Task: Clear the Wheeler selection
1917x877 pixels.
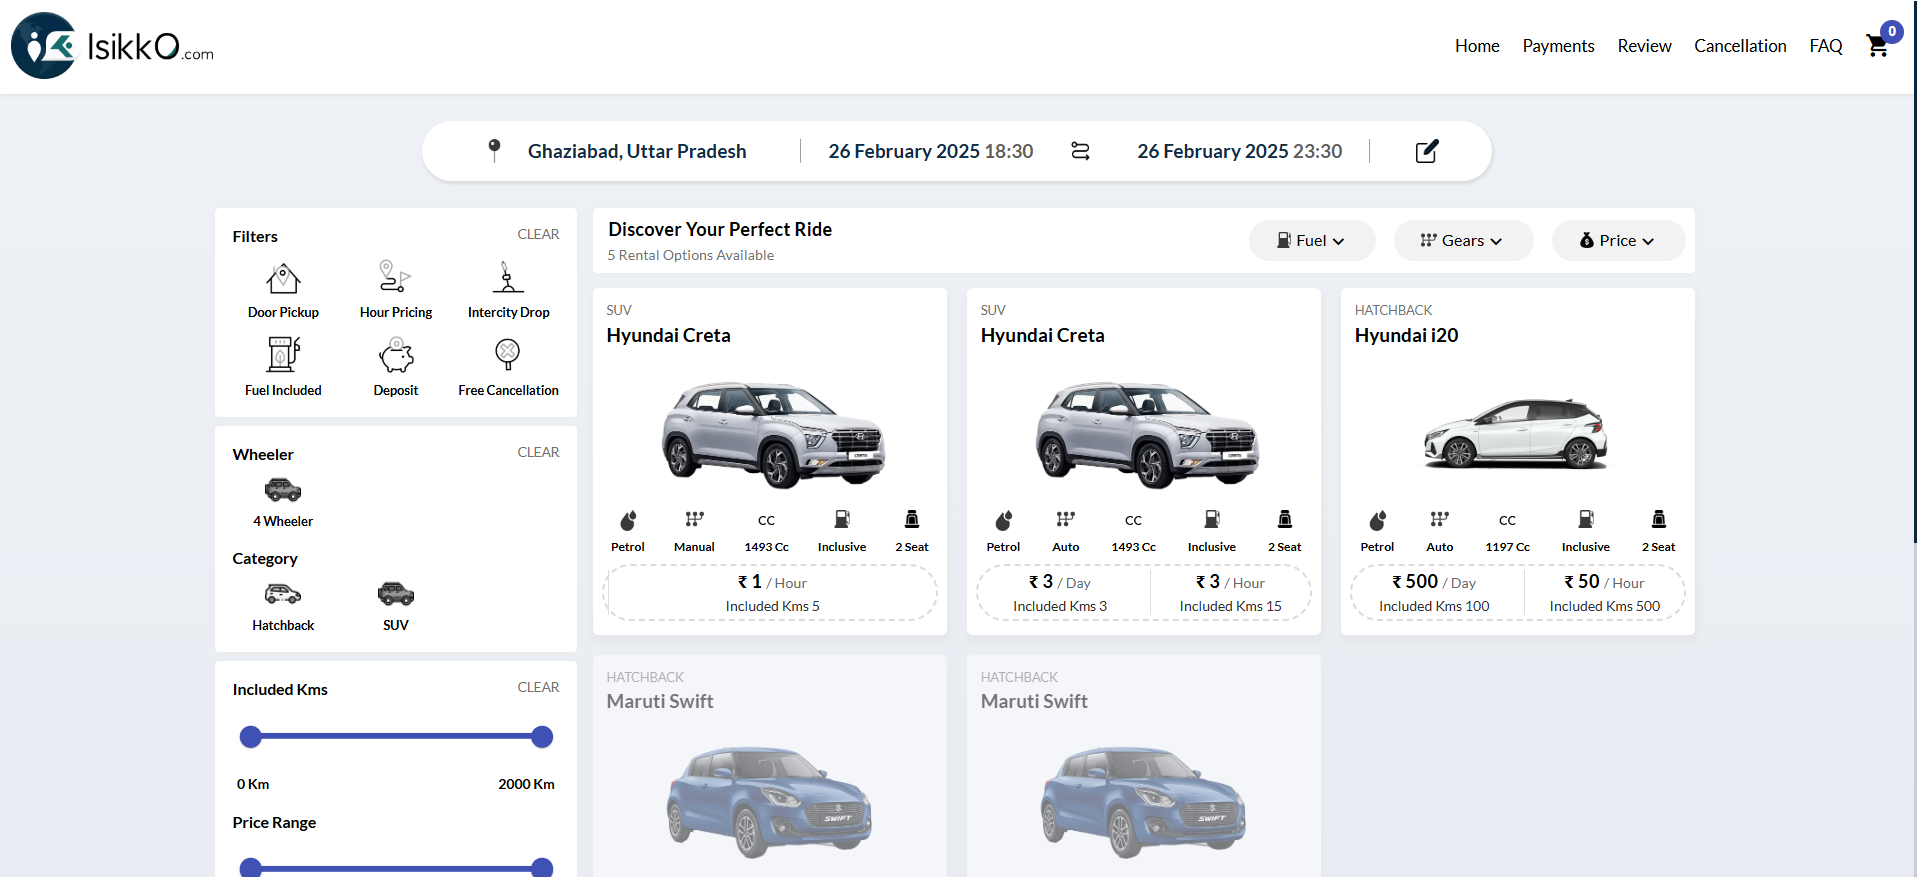Action: (x=538, y=452)
